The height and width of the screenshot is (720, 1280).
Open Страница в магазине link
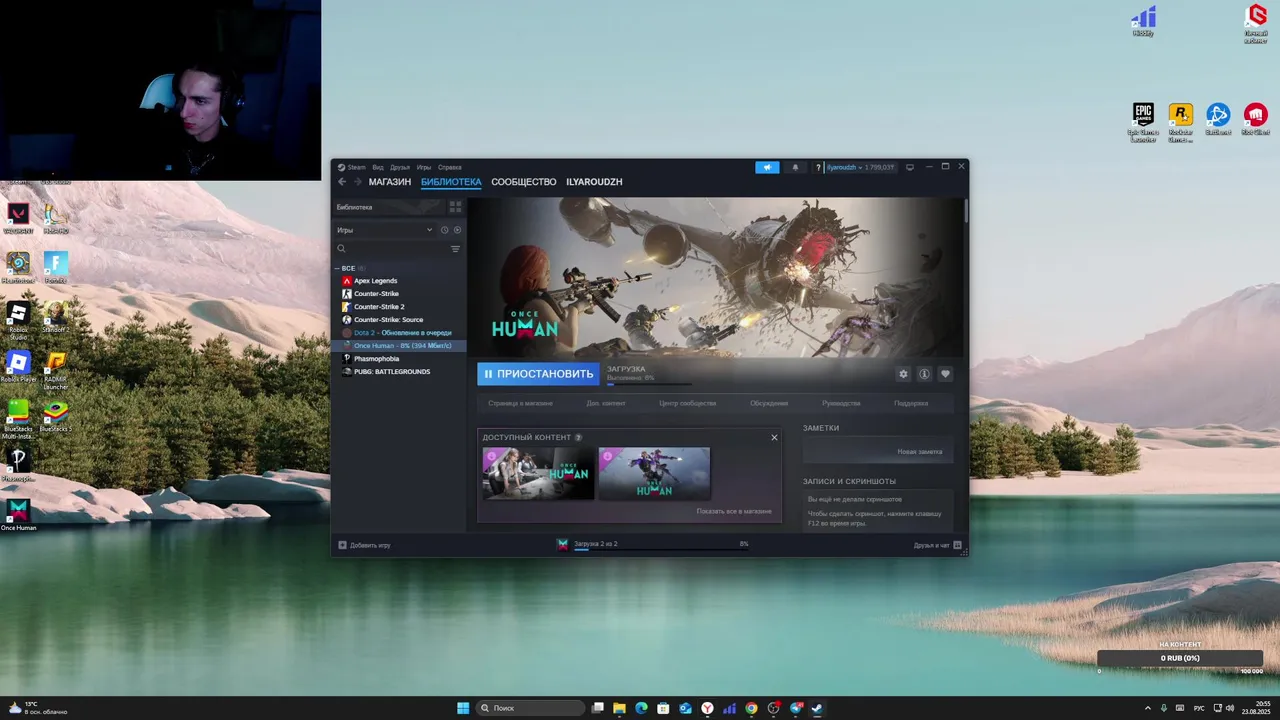click(x=520, y=403)
